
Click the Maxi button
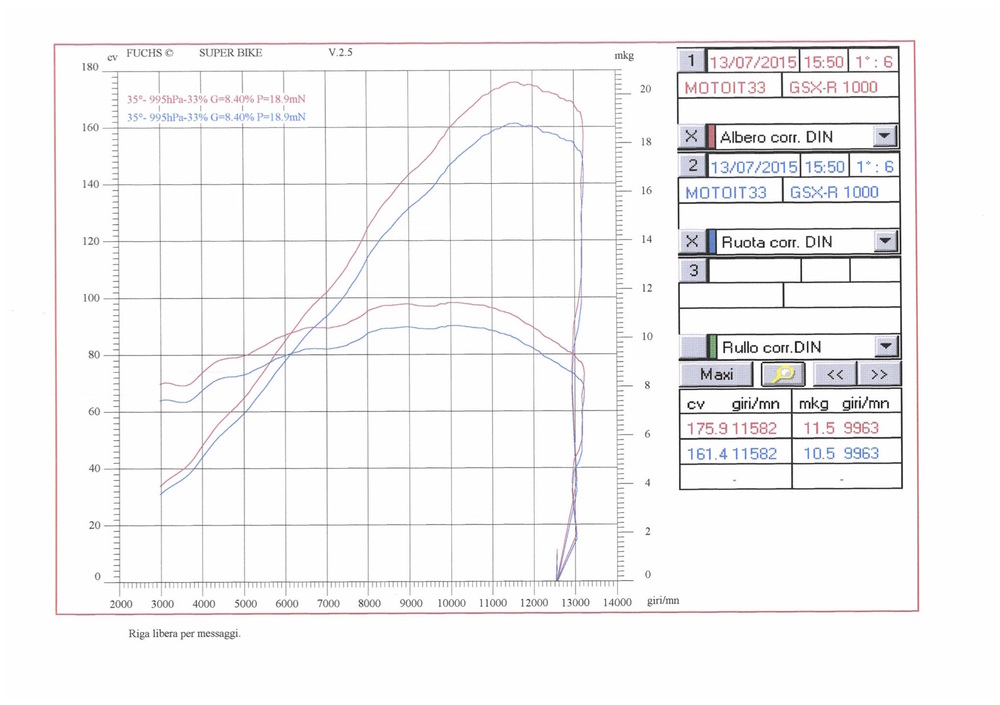[717, 374]
